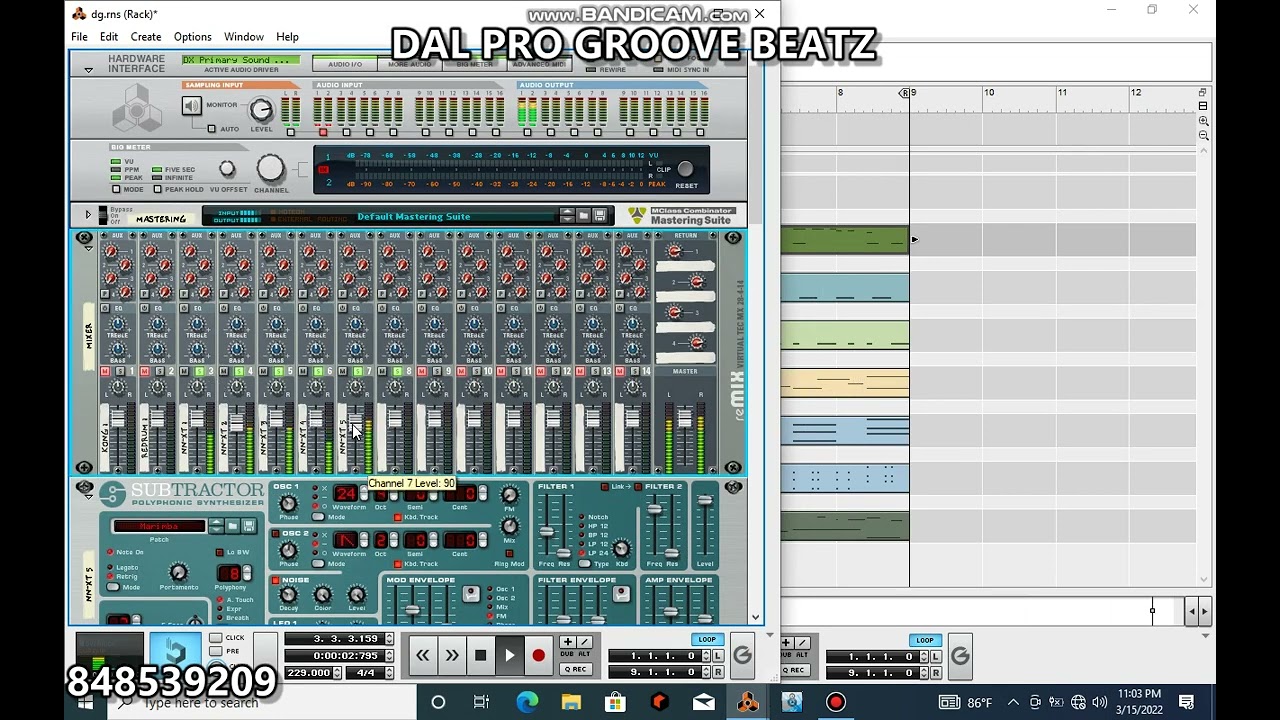Open the Create menu
This screenshot has height=720, width=1280.
145,37
